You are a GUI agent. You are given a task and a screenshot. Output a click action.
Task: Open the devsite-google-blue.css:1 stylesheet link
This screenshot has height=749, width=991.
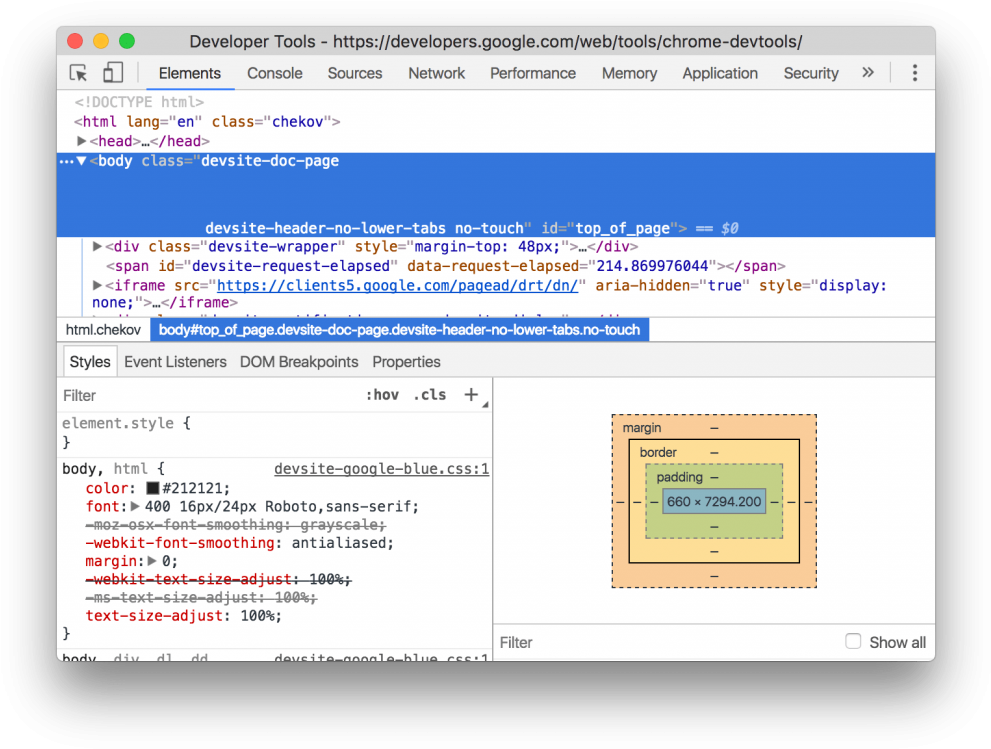tap(381, 468)
